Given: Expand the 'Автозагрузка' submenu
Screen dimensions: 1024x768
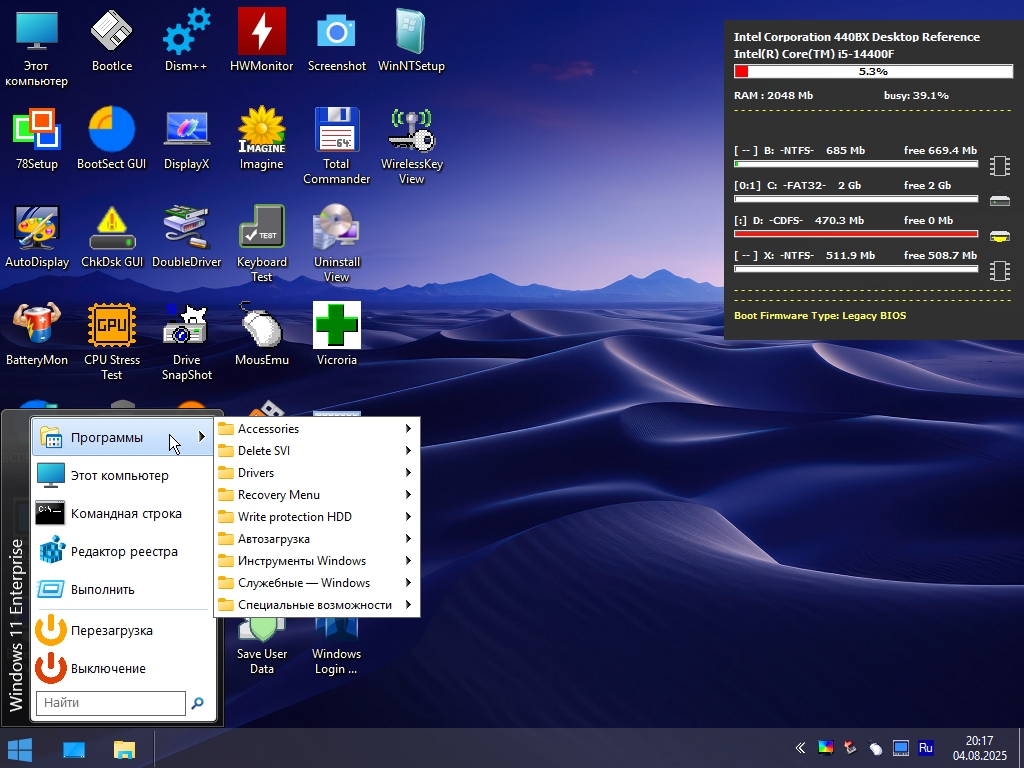Looking at the screenshot, I should pyautogui.click(x=317, y=539).
